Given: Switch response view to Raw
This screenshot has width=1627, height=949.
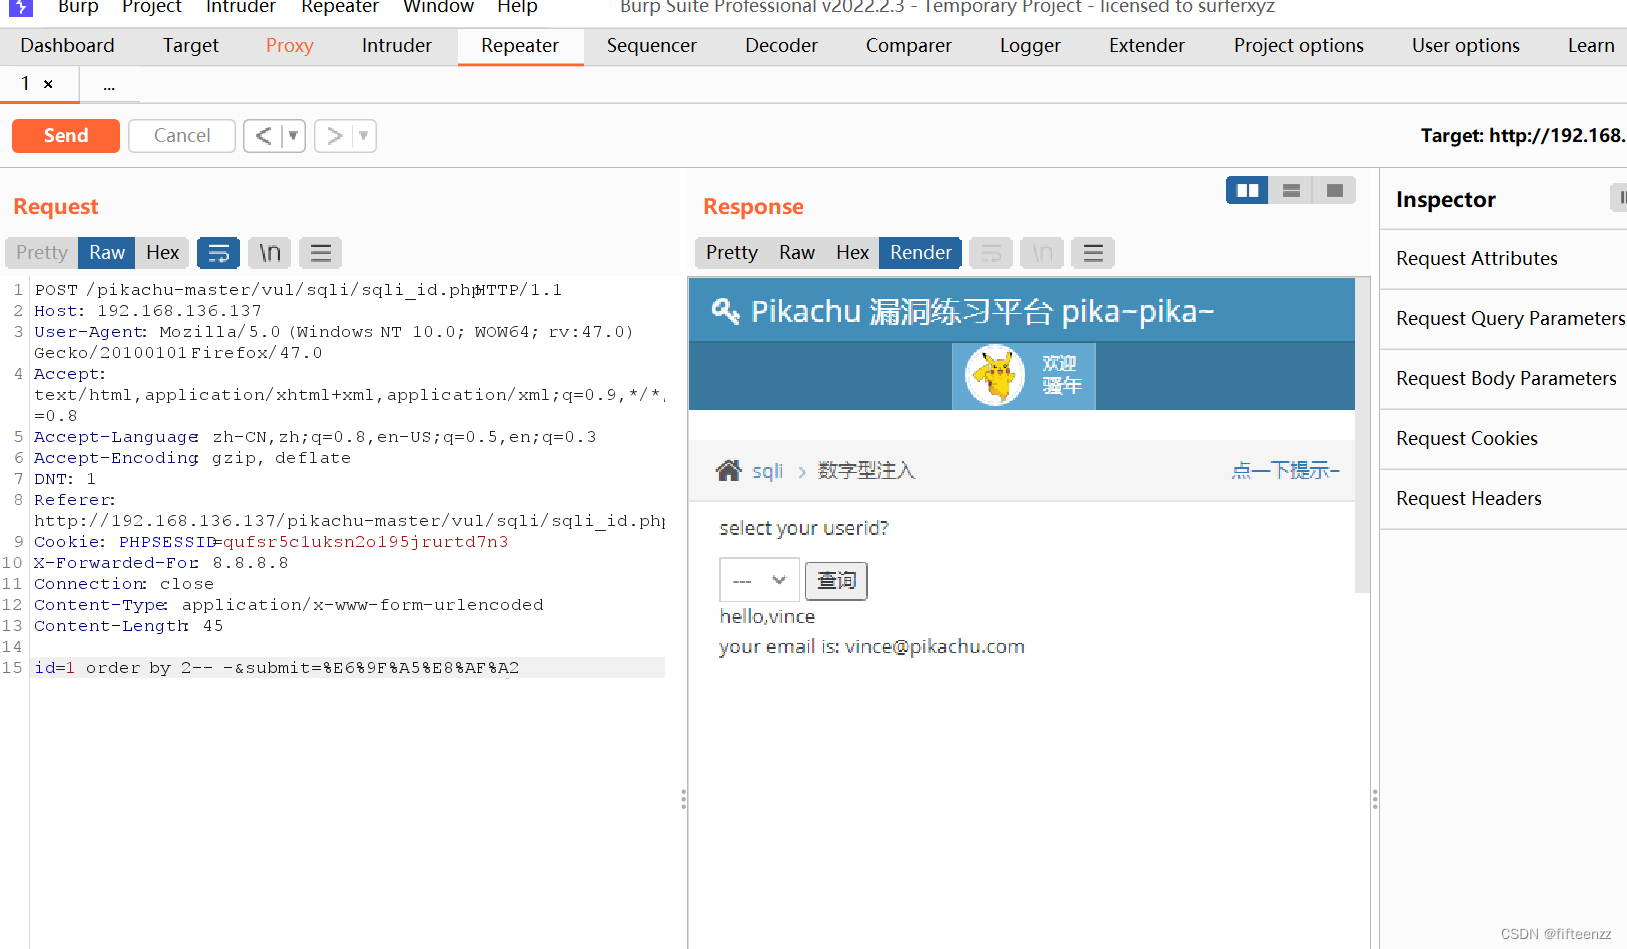Looking at the screenshot, I should (797, 253).
